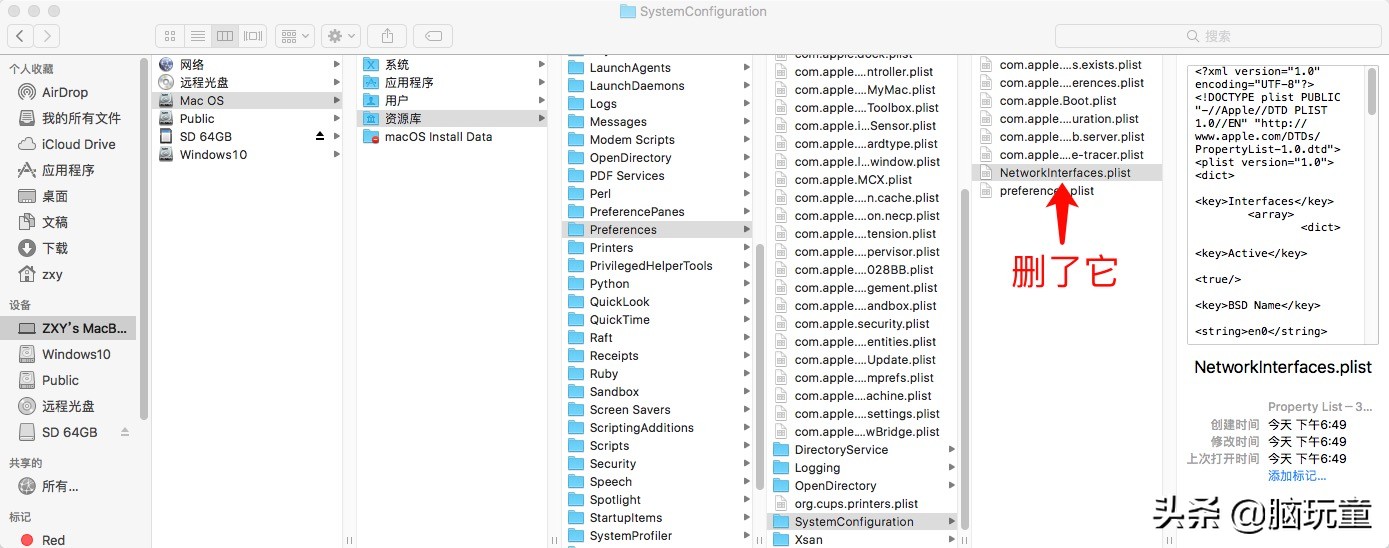Viewport: 1389px width, 548px height.
Task: Select 网络 in the first column
Action: pos(247,64)
